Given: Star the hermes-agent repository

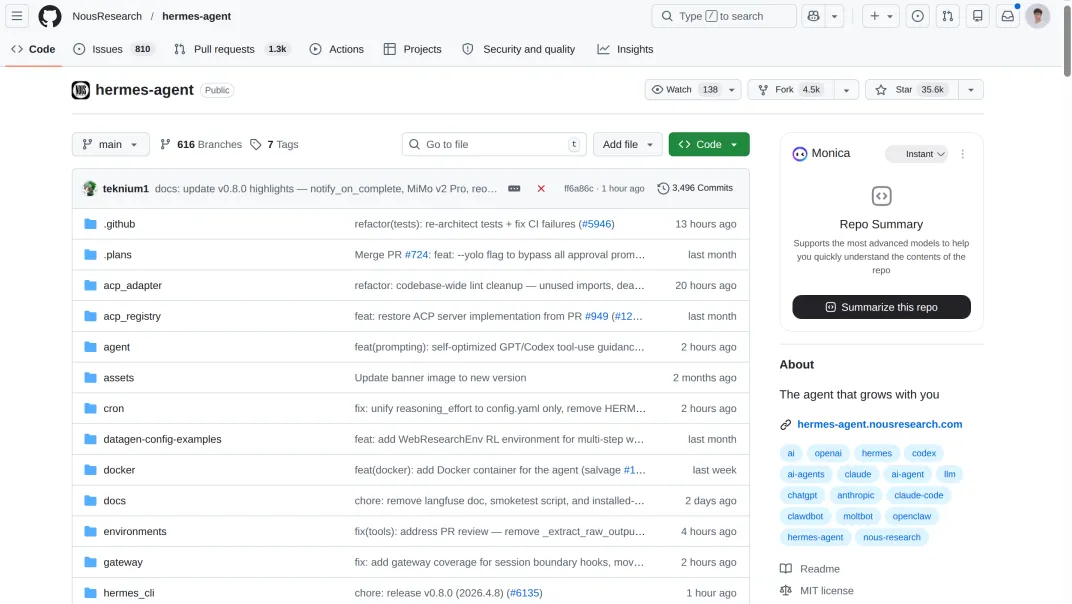Looking at the screenshot, I should (912, 90).
